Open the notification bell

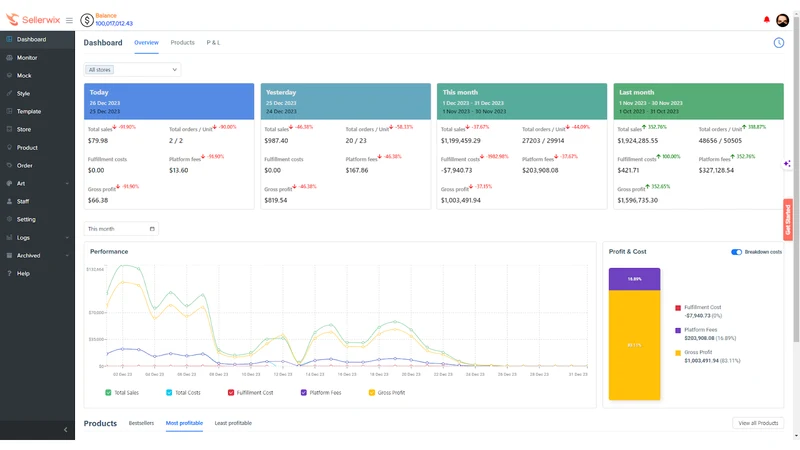click(766, 19)
